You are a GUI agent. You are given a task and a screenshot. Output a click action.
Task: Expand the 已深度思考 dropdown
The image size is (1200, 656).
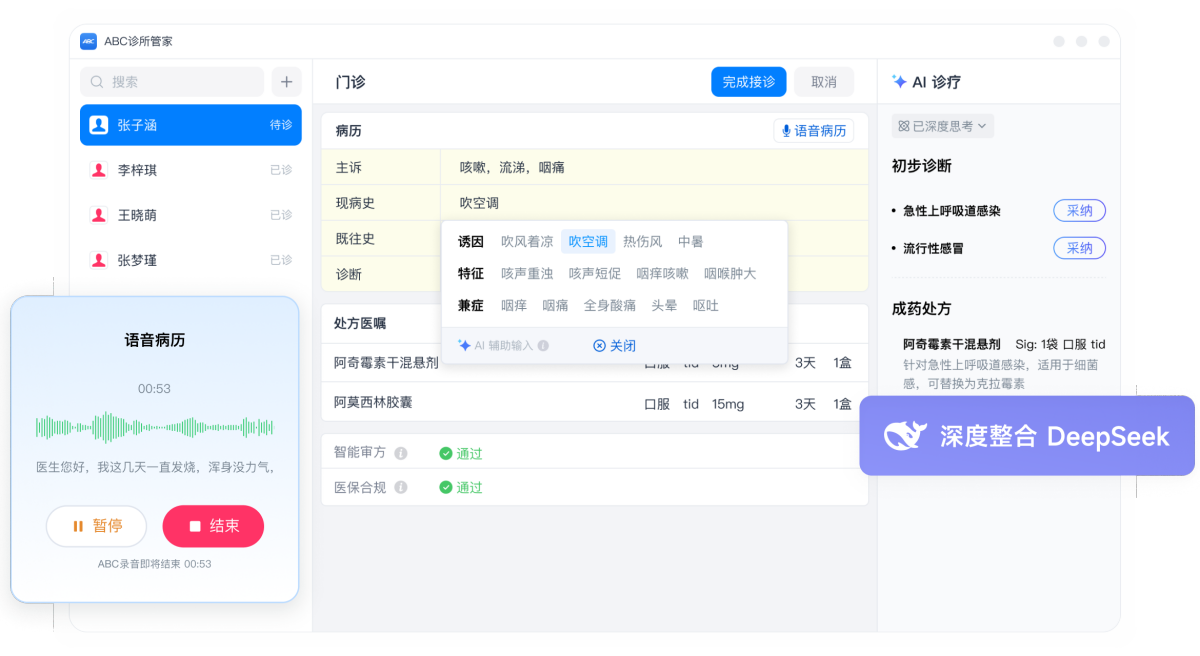[x=942, y=126]
